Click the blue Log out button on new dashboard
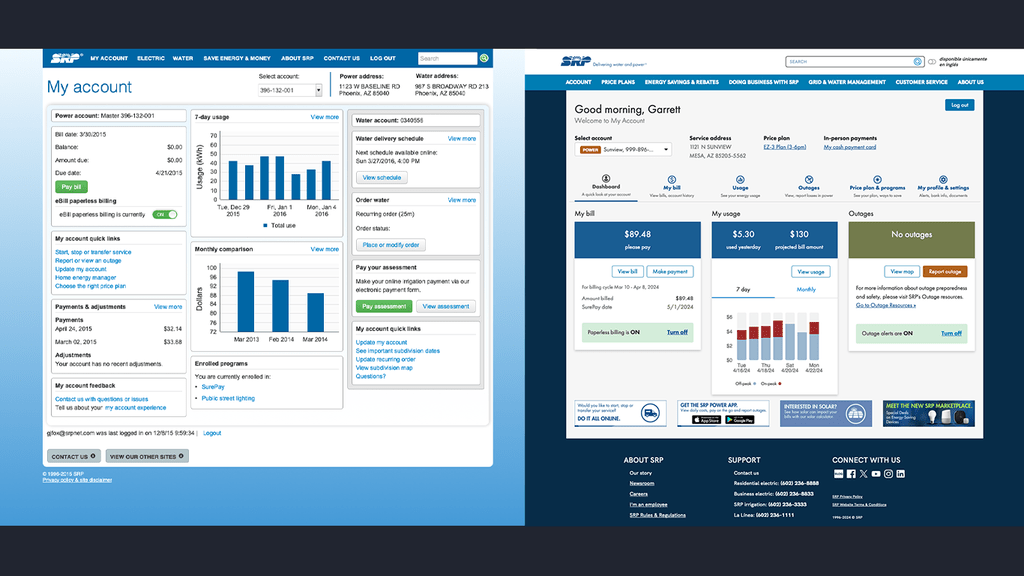This screenshot has height=576, width=1024. click(959, 105)
